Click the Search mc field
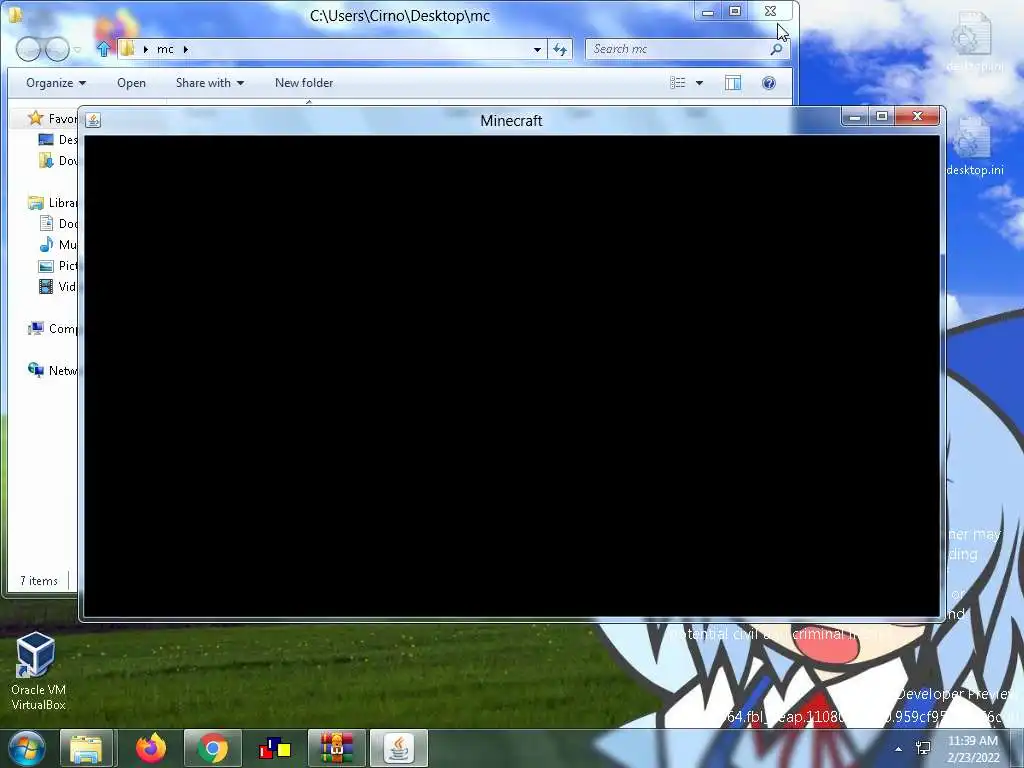 [688, 49]
